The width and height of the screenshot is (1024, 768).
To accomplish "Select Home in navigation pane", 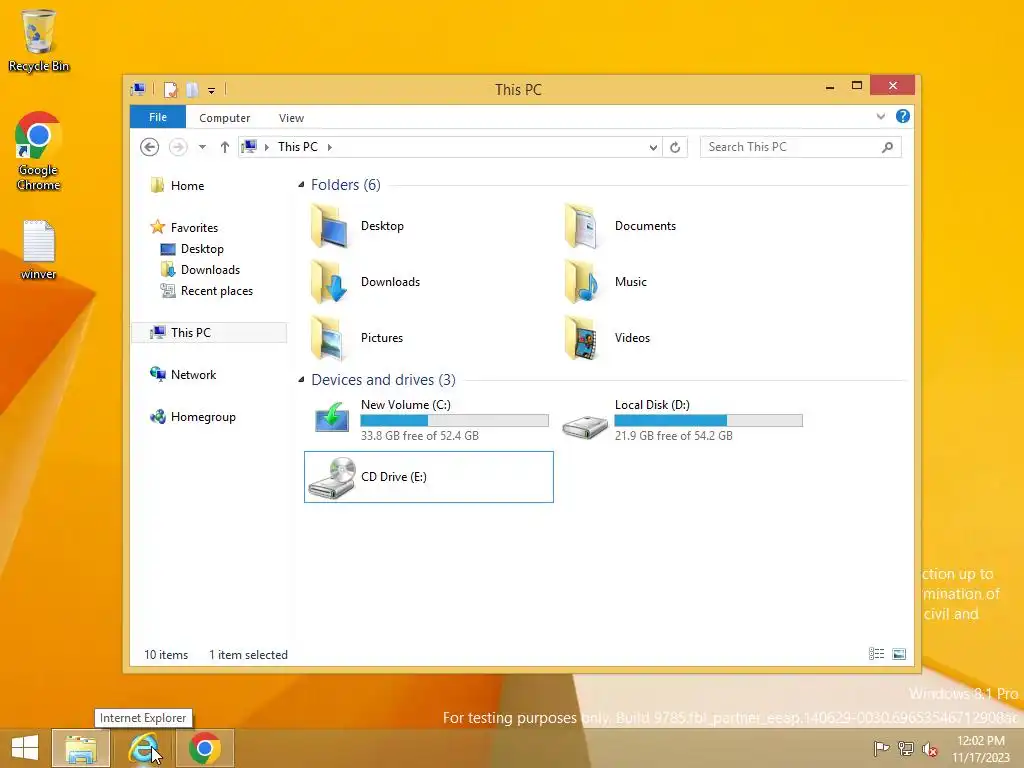I will 187,185.
